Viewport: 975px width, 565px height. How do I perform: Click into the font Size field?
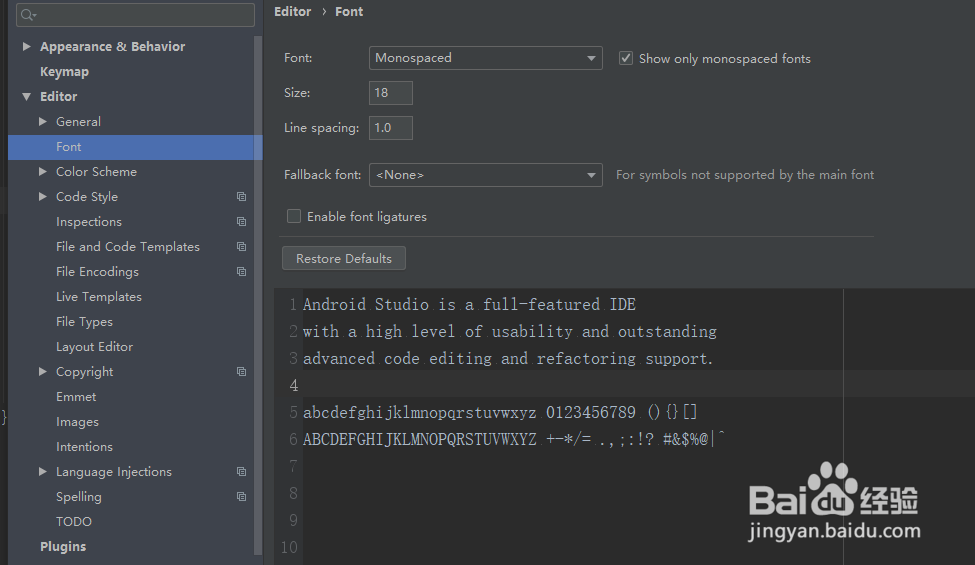[390, 93]
